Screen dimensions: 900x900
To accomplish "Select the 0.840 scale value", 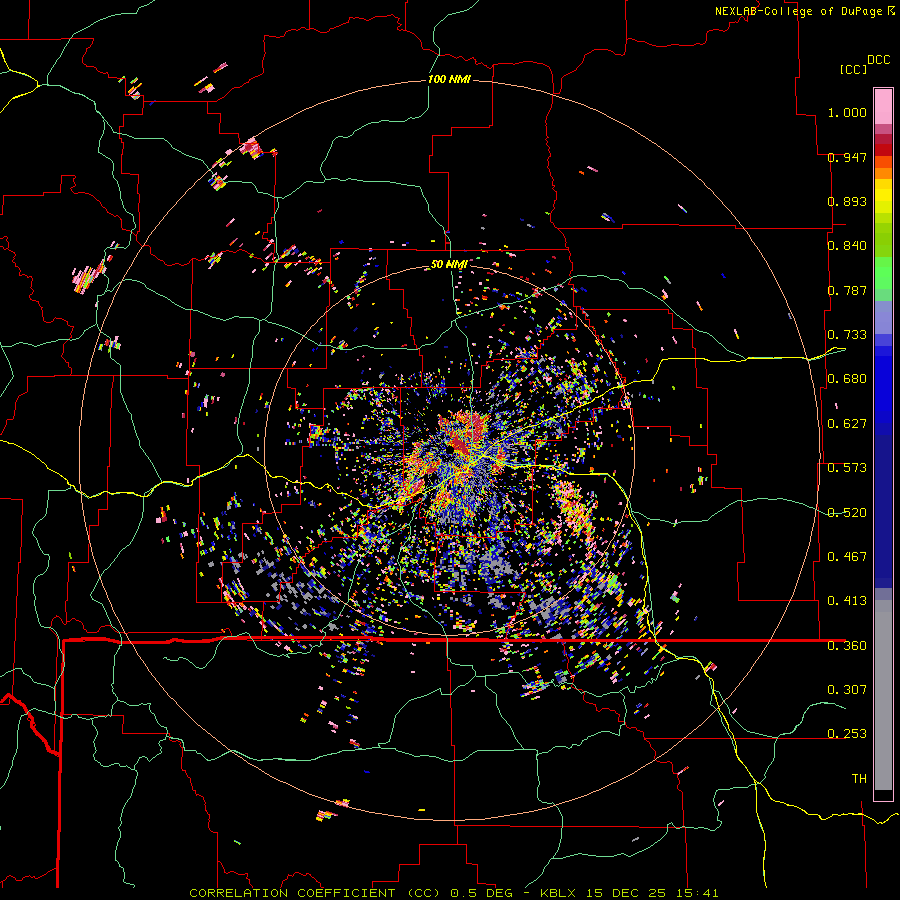I will click(x=847, y=246).
